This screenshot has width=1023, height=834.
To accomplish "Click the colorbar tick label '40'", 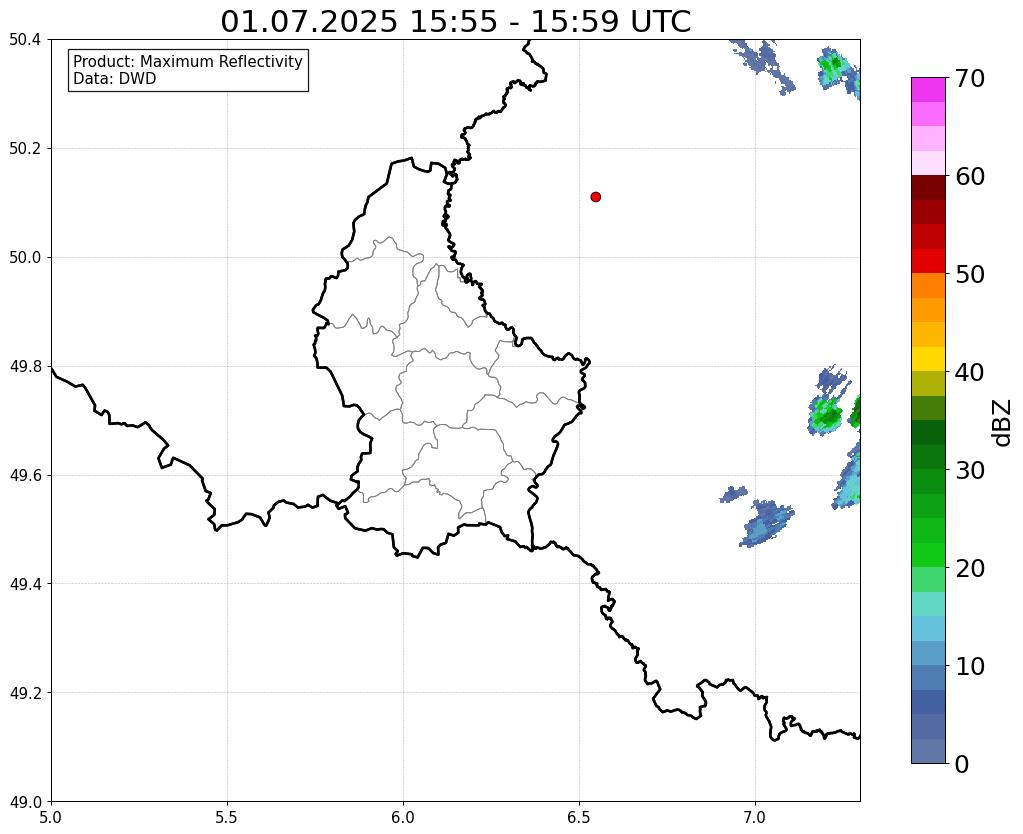I will coord(970,372).
